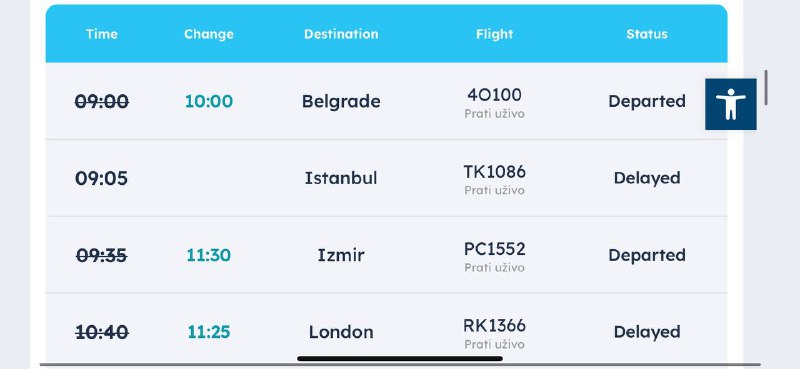Viewport: 800px width, 369px height.
Task: Tap the home indicator bar
Action: pos(400,359)
